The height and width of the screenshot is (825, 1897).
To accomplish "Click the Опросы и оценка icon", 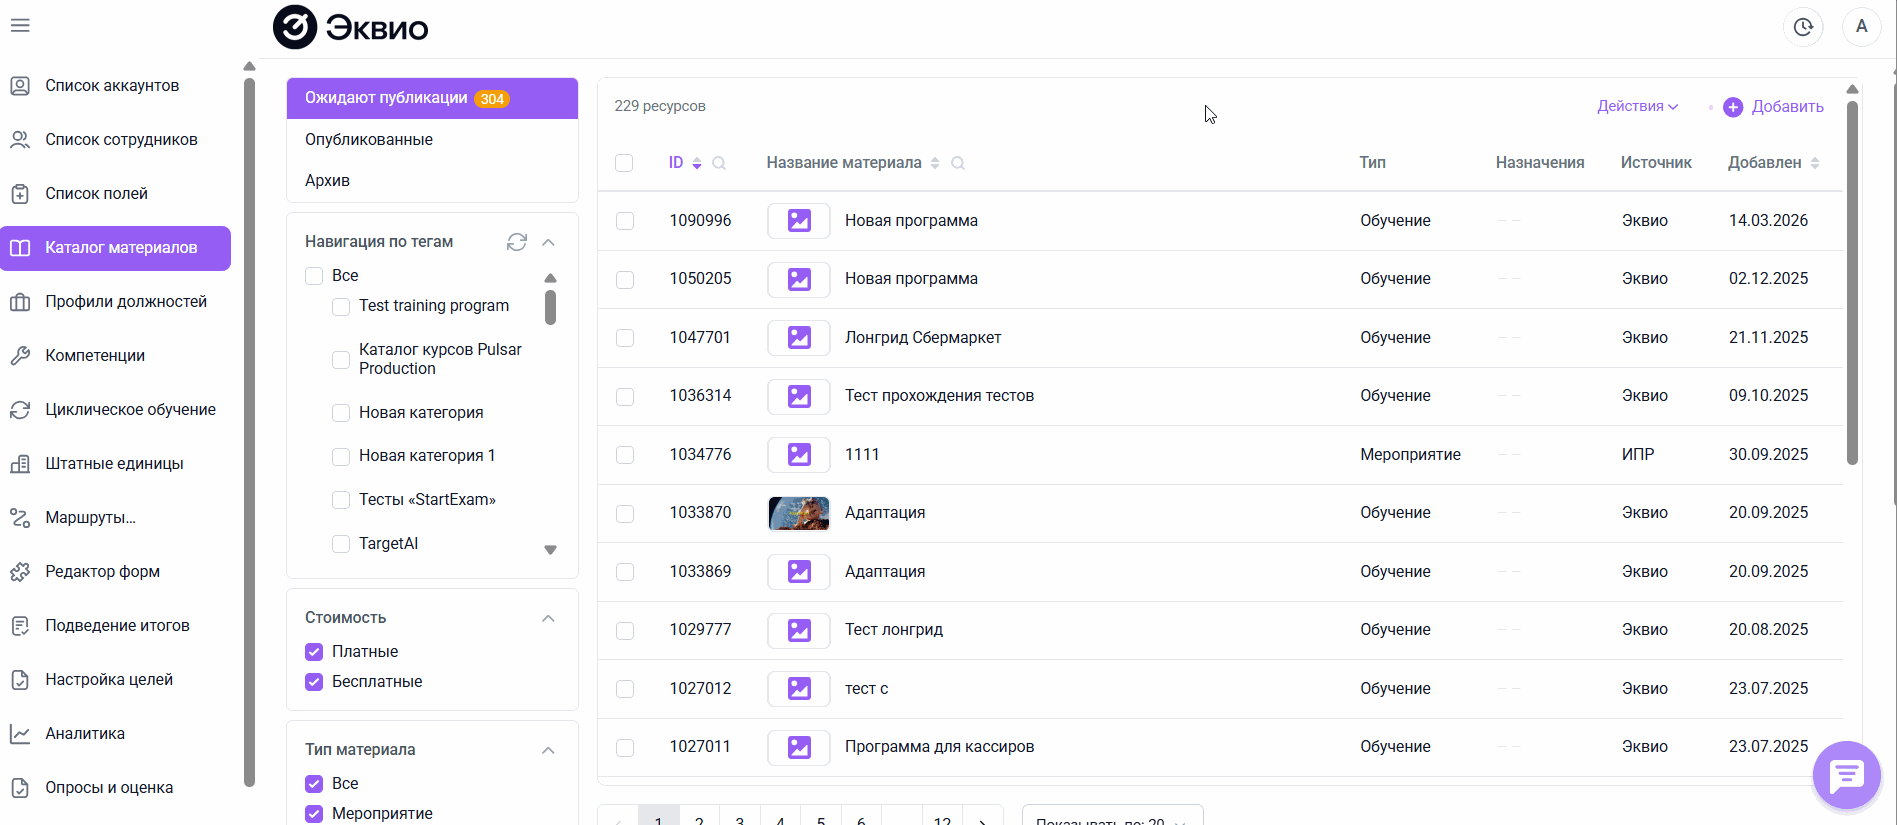I will coord(20,788).
